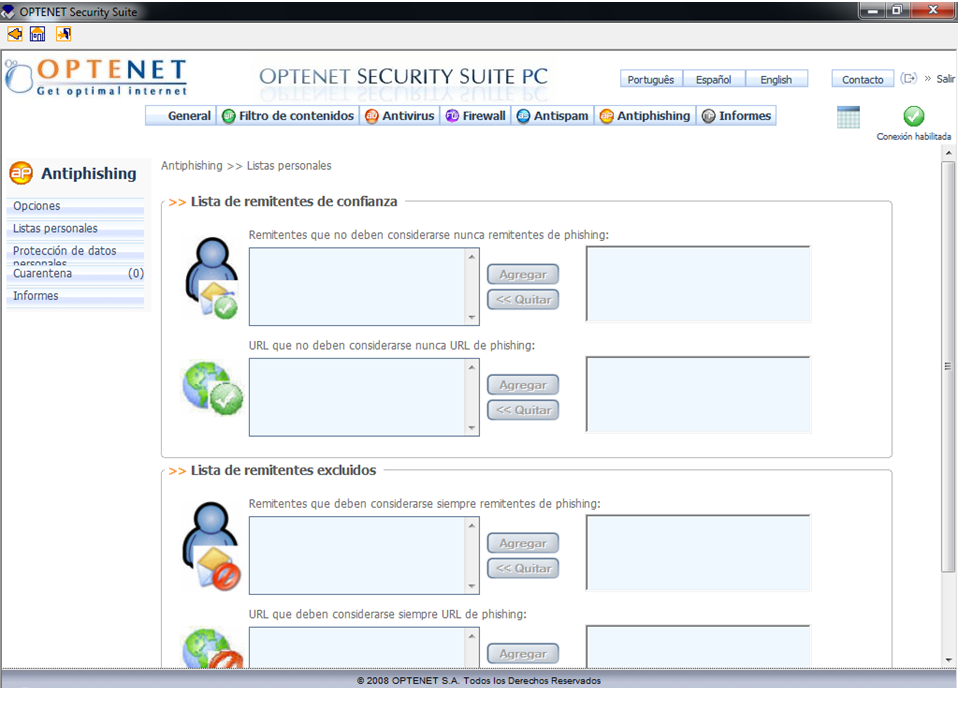This screenshot has height=720, width=960.
Task: Click the trusted senders user icon
Action: click(x=211, y=278)
